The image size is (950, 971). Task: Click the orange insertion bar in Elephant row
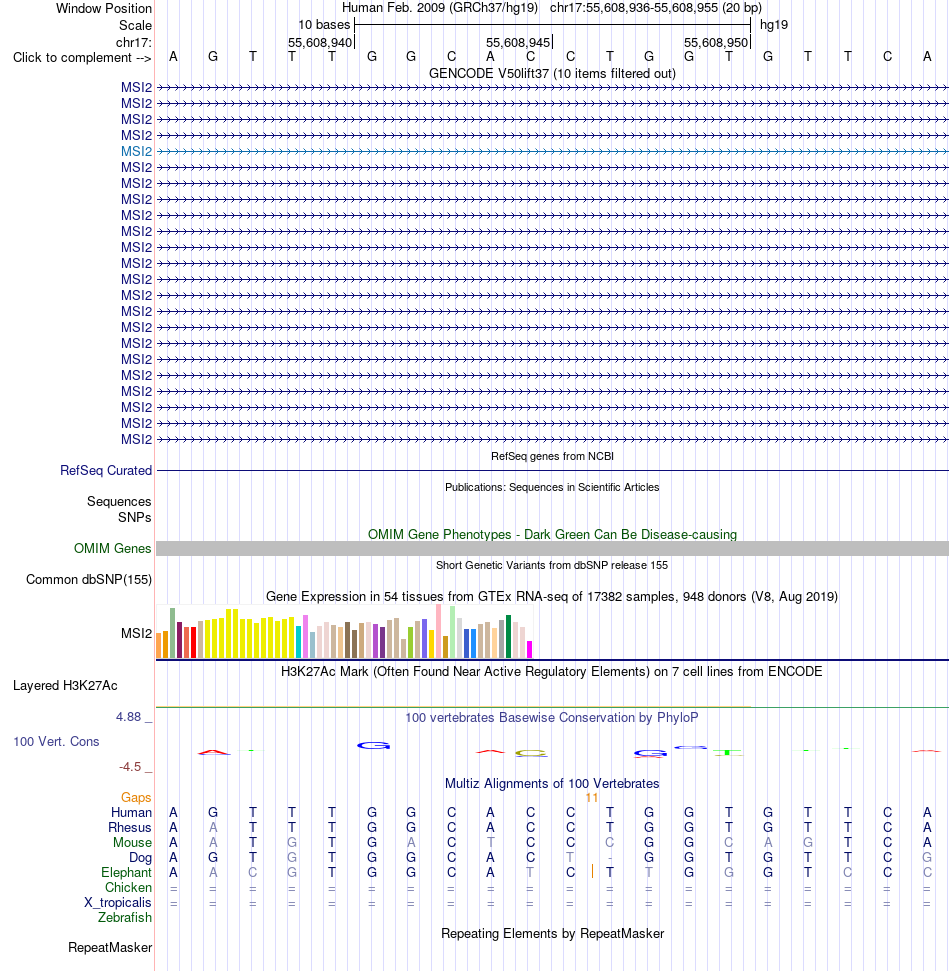click(x=592, y=871)
